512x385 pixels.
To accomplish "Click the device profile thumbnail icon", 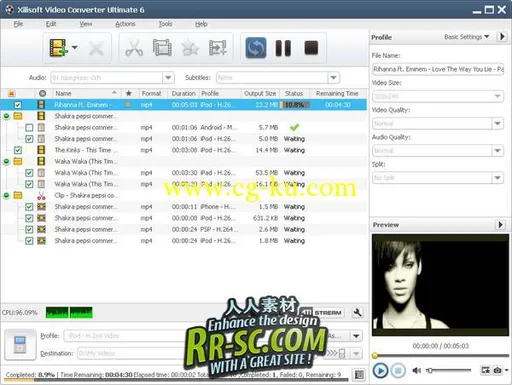I will [x=20, y=345].
